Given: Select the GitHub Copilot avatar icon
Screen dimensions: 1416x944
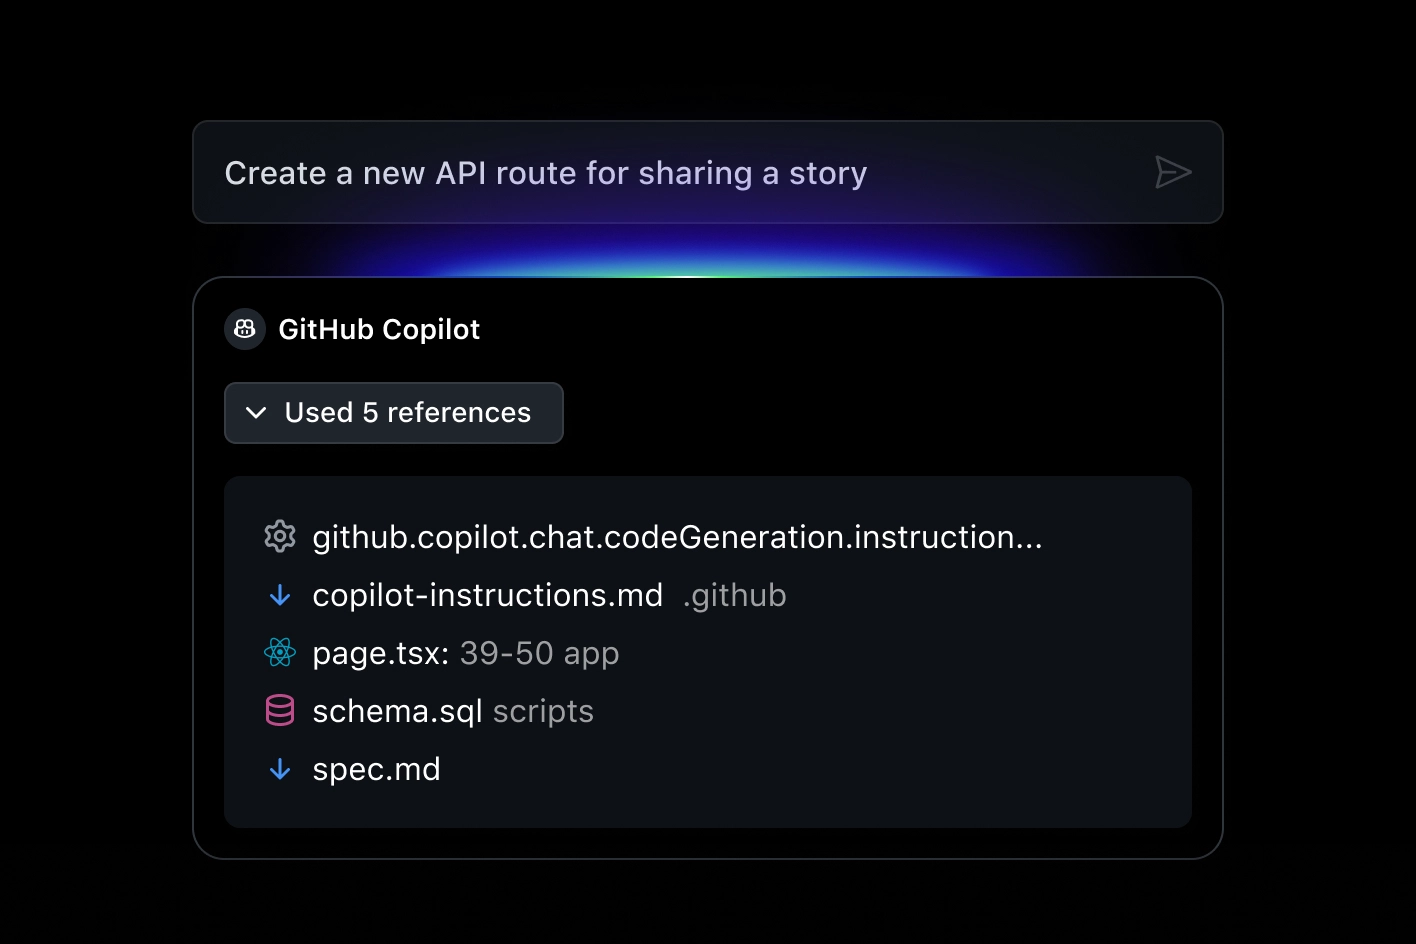Looking at the screenshot, I should [244, 329].
